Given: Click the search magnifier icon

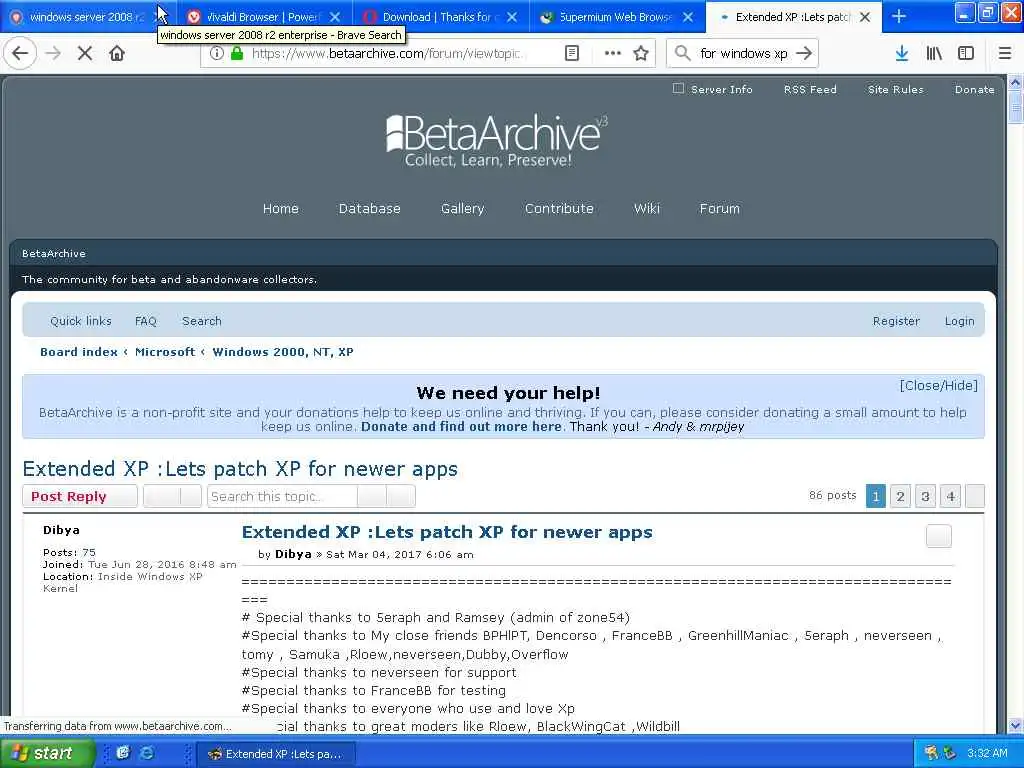Looking at the screenshot, I should pyautogui.click(x=682, y=53).
